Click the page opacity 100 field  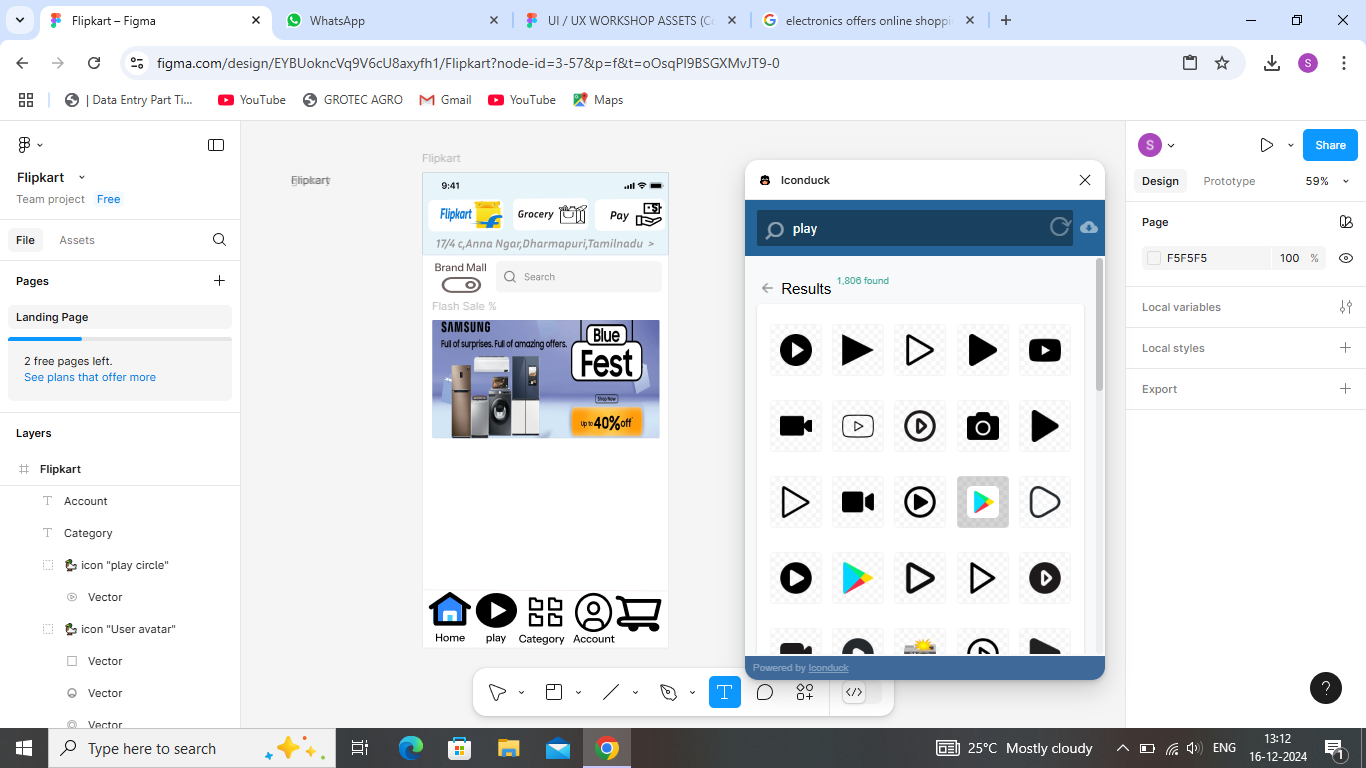(1289, 258)
